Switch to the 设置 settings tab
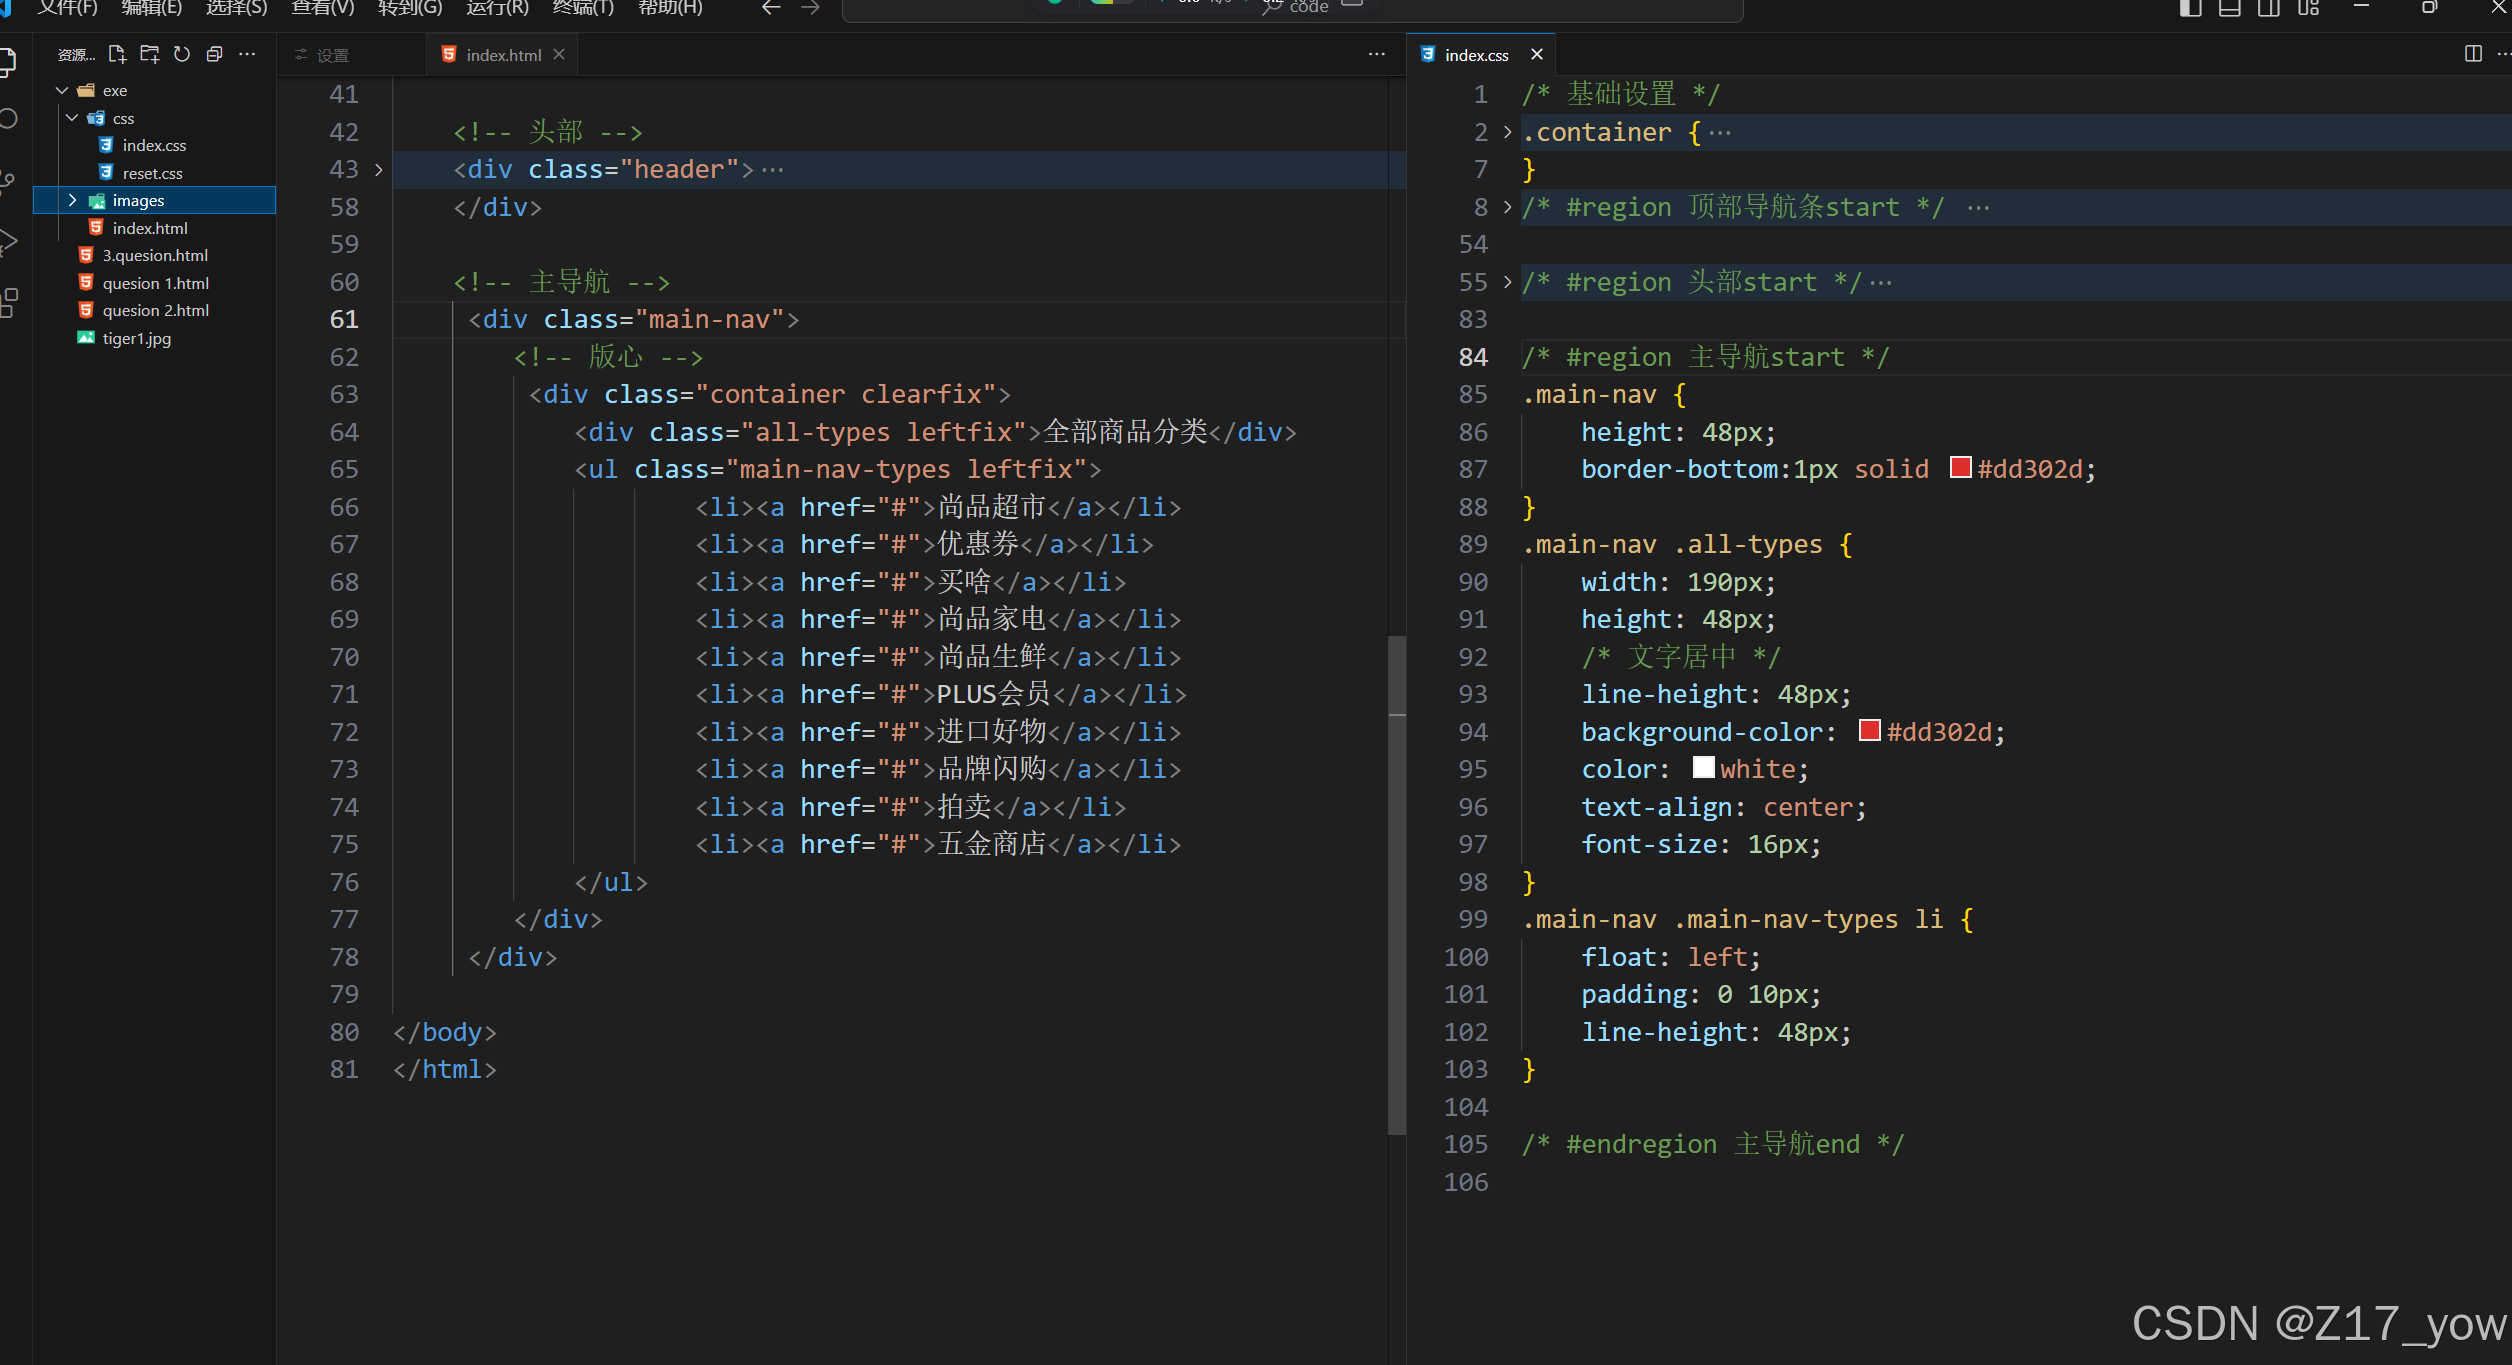2512x1365 pixels. click(332, 55)
